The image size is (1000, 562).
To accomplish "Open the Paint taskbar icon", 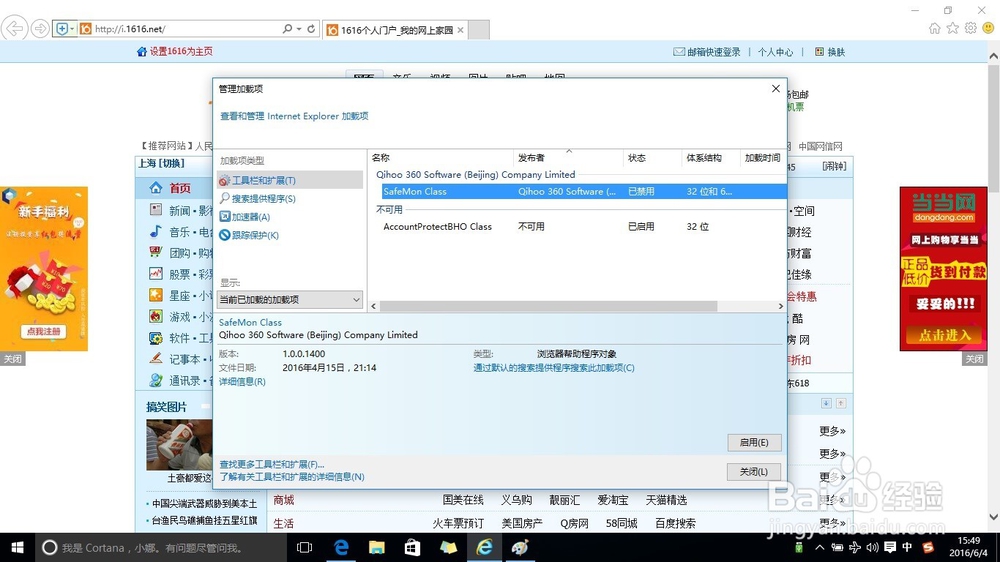I will [x=520, y=547].
